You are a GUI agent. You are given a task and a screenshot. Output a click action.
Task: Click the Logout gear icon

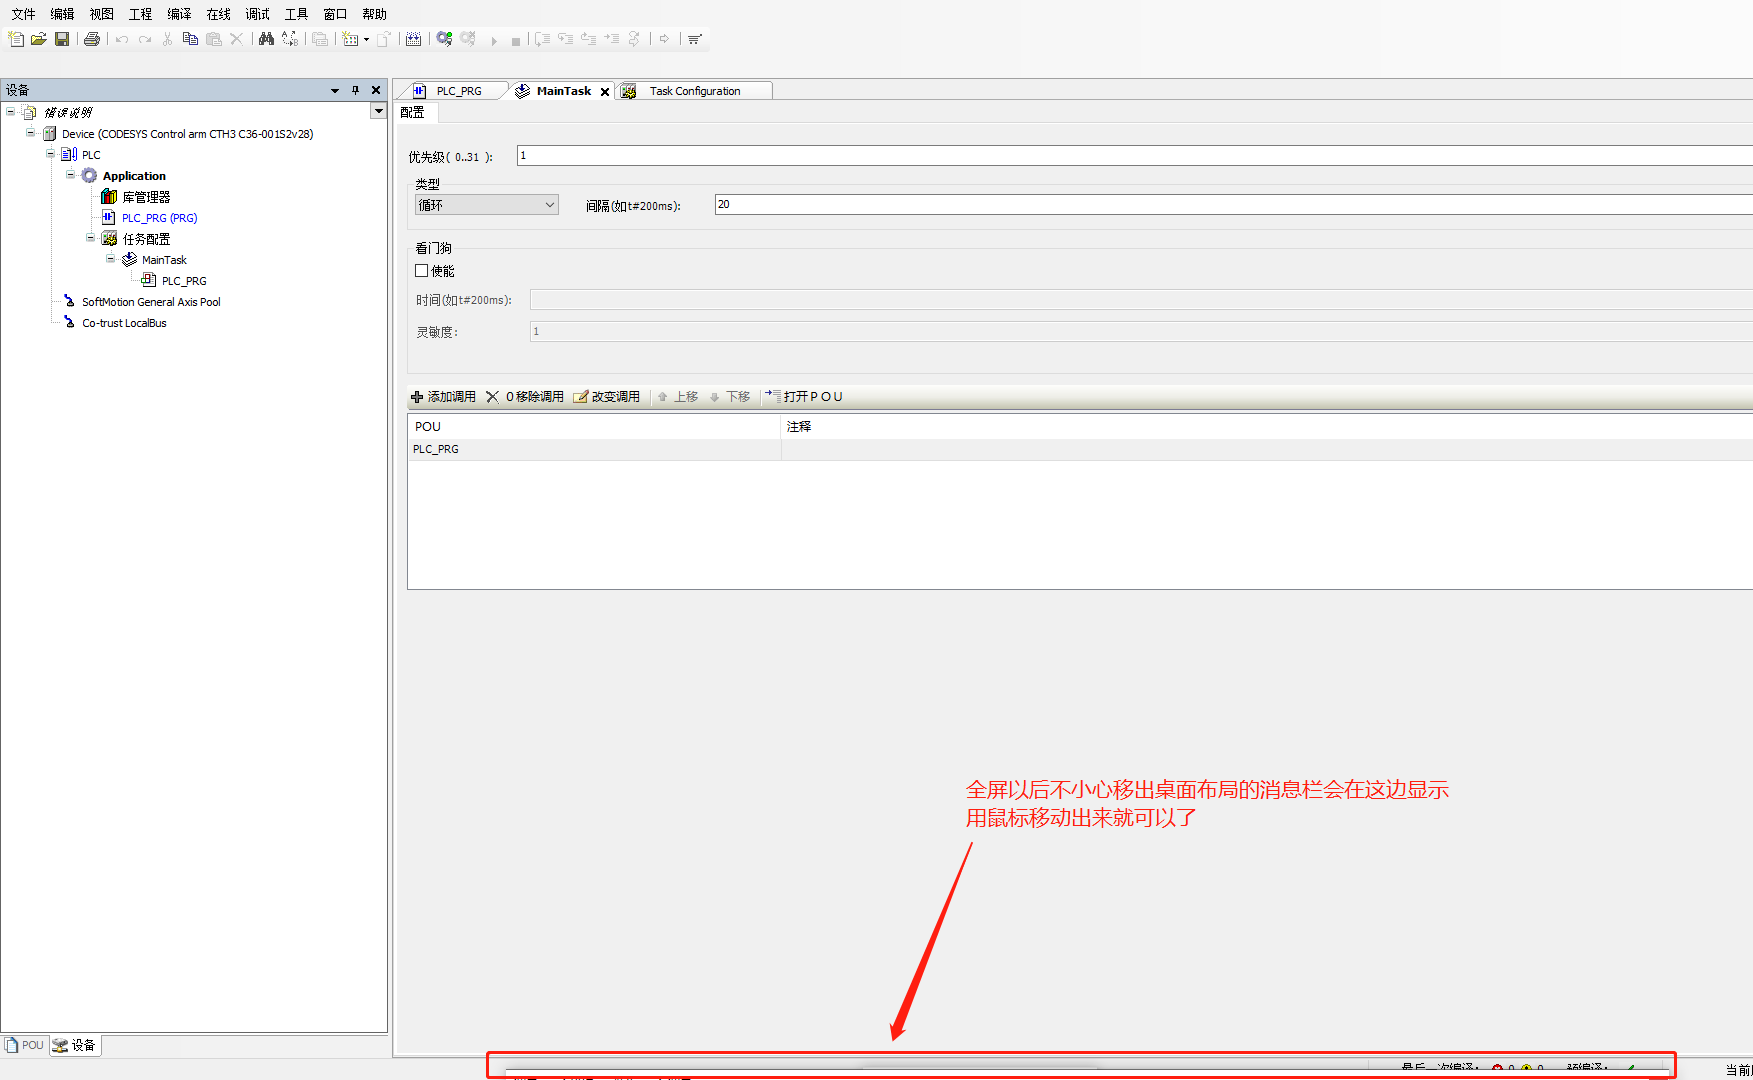[x=468, y=39]
